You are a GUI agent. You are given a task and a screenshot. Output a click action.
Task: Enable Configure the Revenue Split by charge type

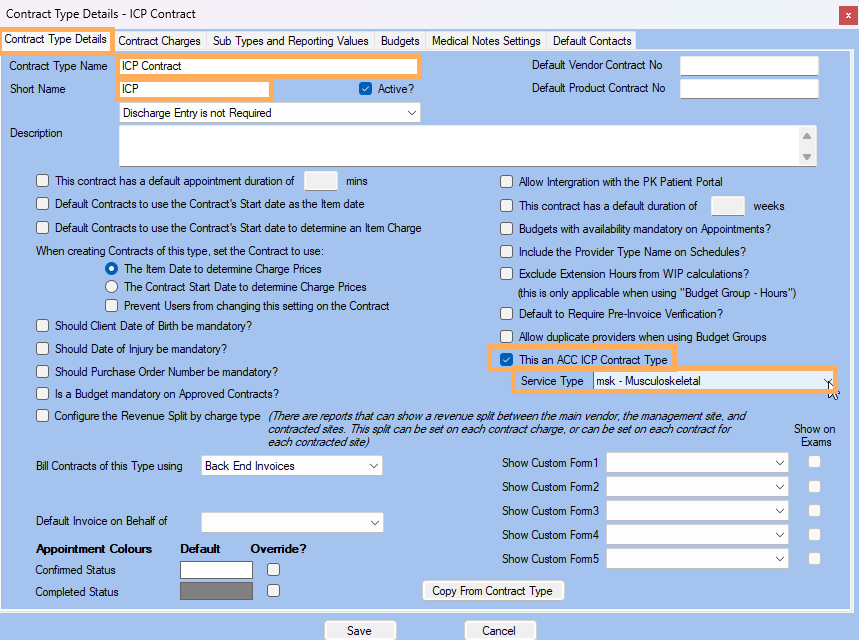pos(42,415)
